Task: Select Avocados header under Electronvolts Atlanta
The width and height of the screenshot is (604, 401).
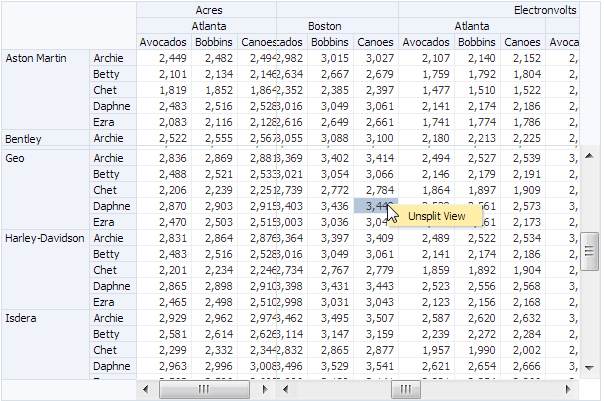Action: coord(426,42)
